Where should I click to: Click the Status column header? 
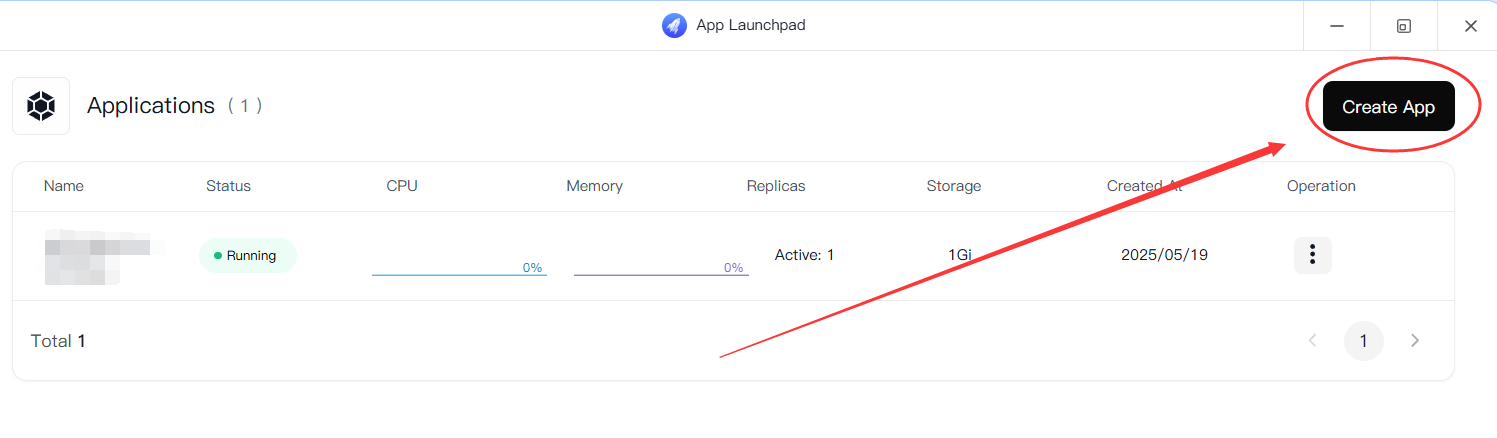coord(228,186)
